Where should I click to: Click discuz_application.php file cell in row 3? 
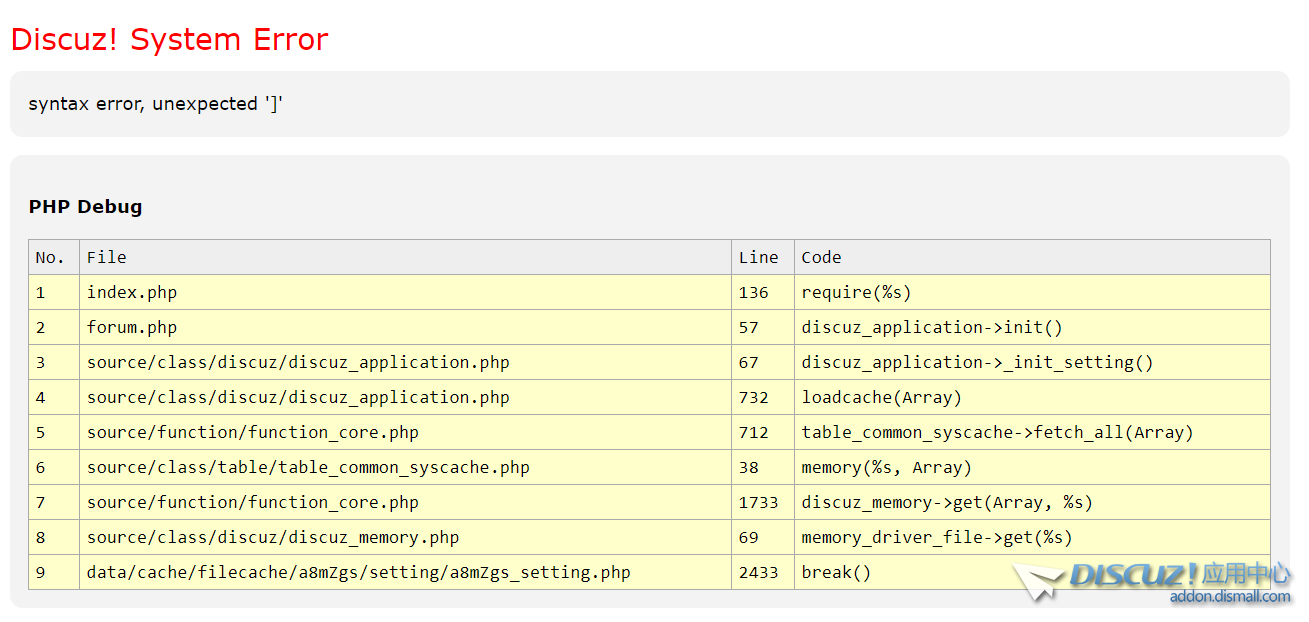(405, 362)
